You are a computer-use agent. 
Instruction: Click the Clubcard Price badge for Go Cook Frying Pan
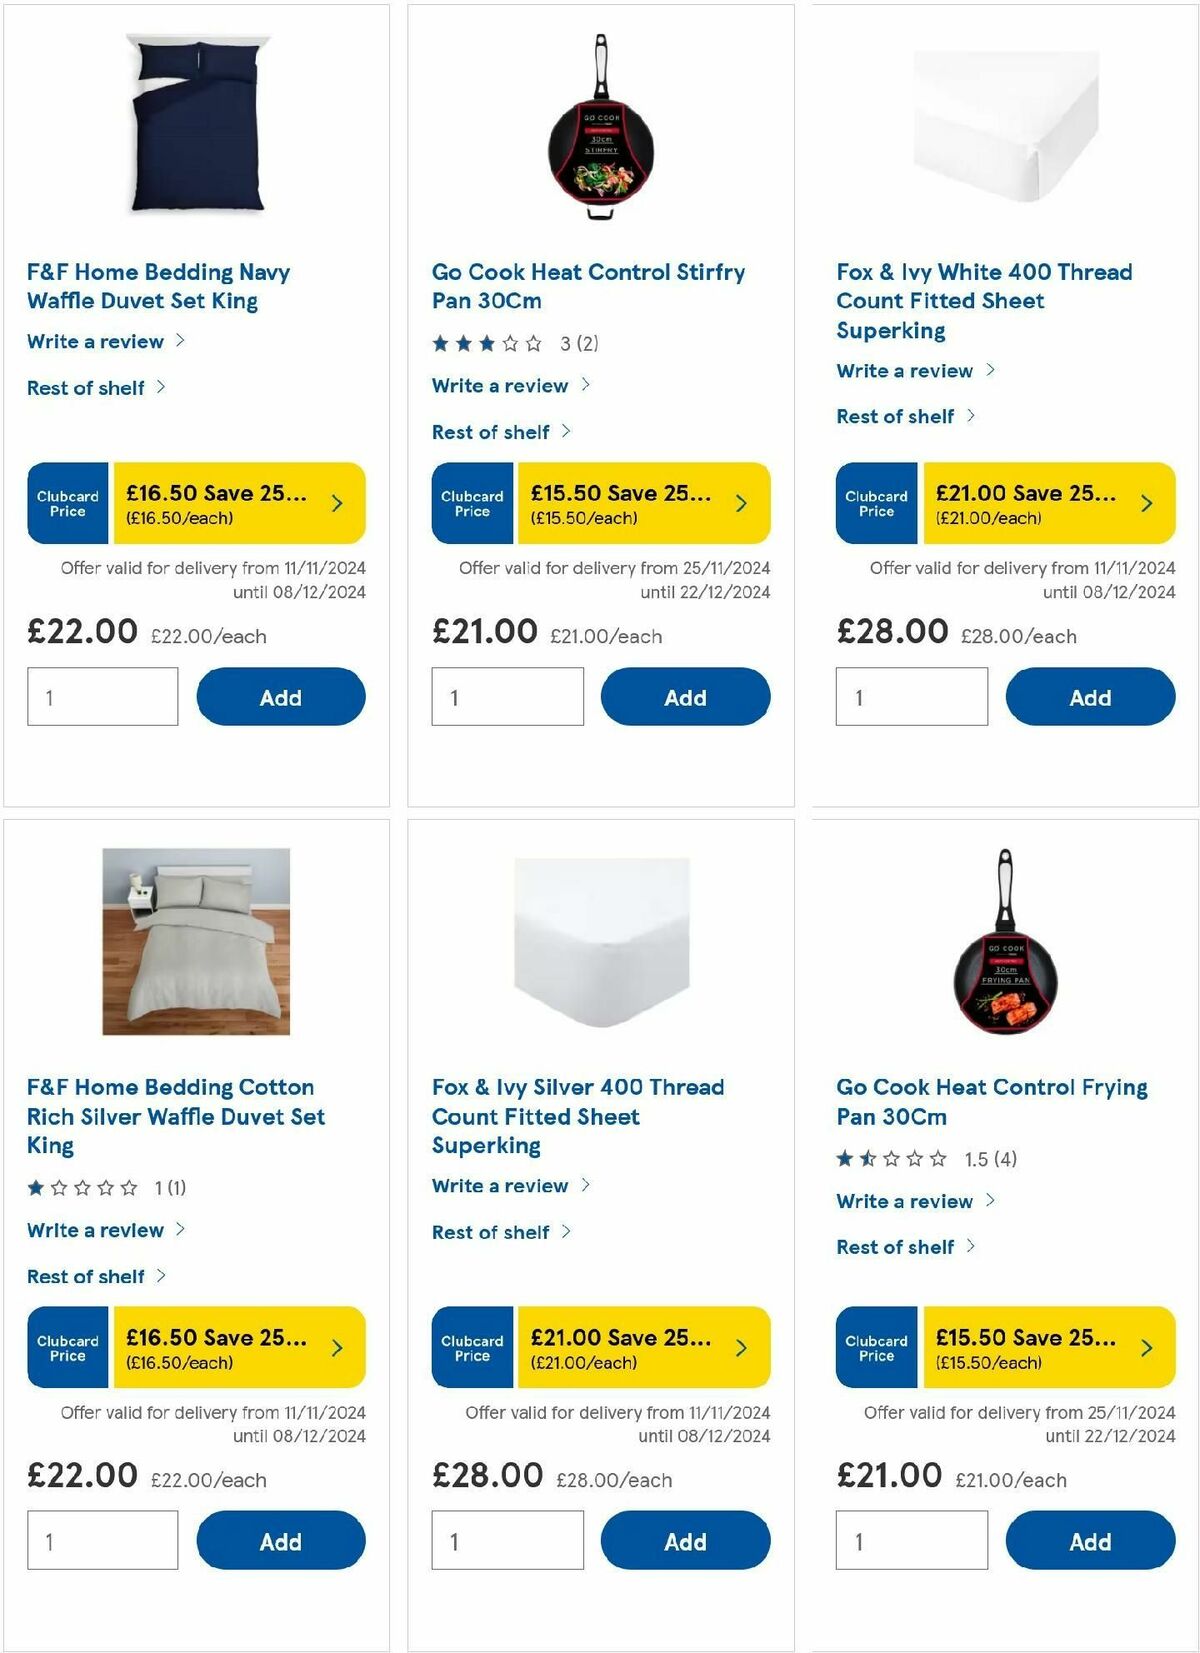[x=875, y=1347]
